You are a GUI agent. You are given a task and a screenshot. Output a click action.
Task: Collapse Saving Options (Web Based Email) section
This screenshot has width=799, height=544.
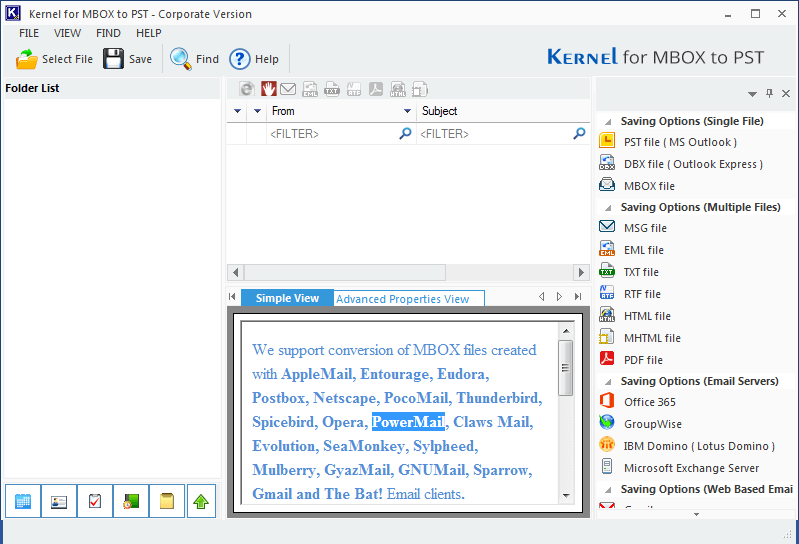click(x=608, y=489)
